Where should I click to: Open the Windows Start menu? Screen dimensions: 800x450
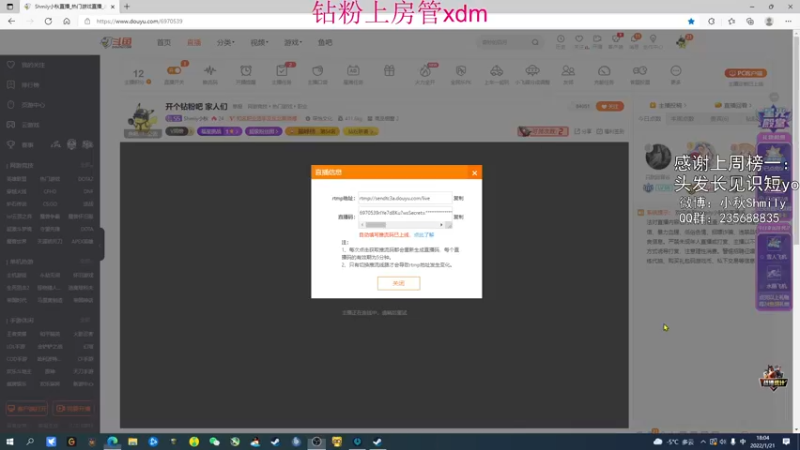[x=10, y=441]
